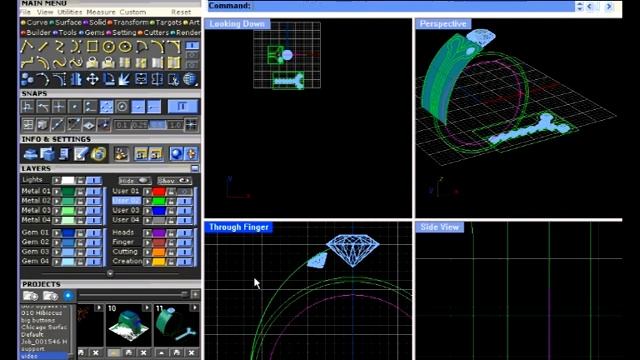Open project thumbnail number 10
This screenshot has height=360, width=640.
point(129,325)
